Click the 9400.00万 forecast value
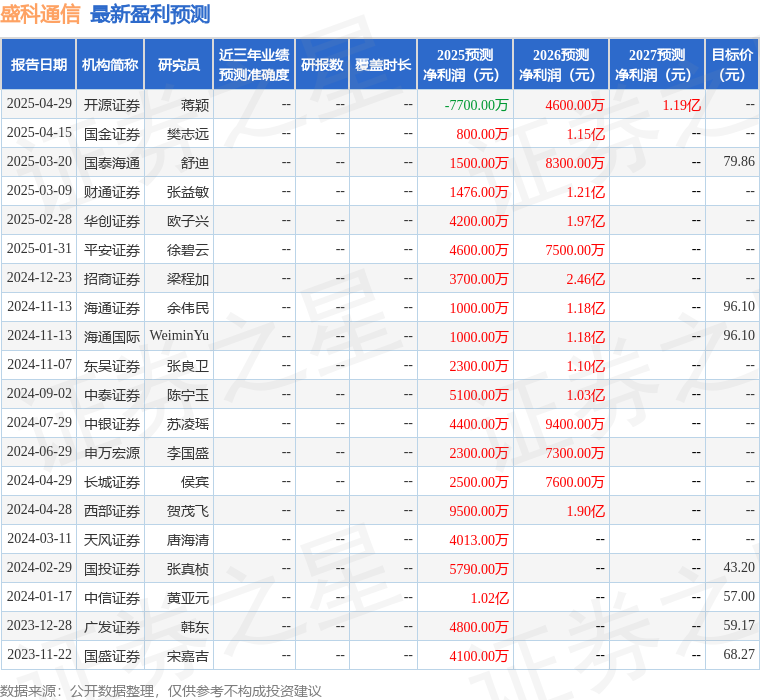The height and width of the screenshot is (700, 760). (x=575, y=424)
